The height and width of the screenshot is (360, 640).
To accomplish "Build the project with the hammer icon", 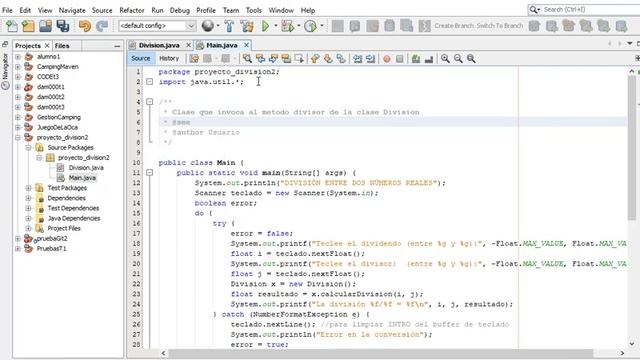I will 229,26.
